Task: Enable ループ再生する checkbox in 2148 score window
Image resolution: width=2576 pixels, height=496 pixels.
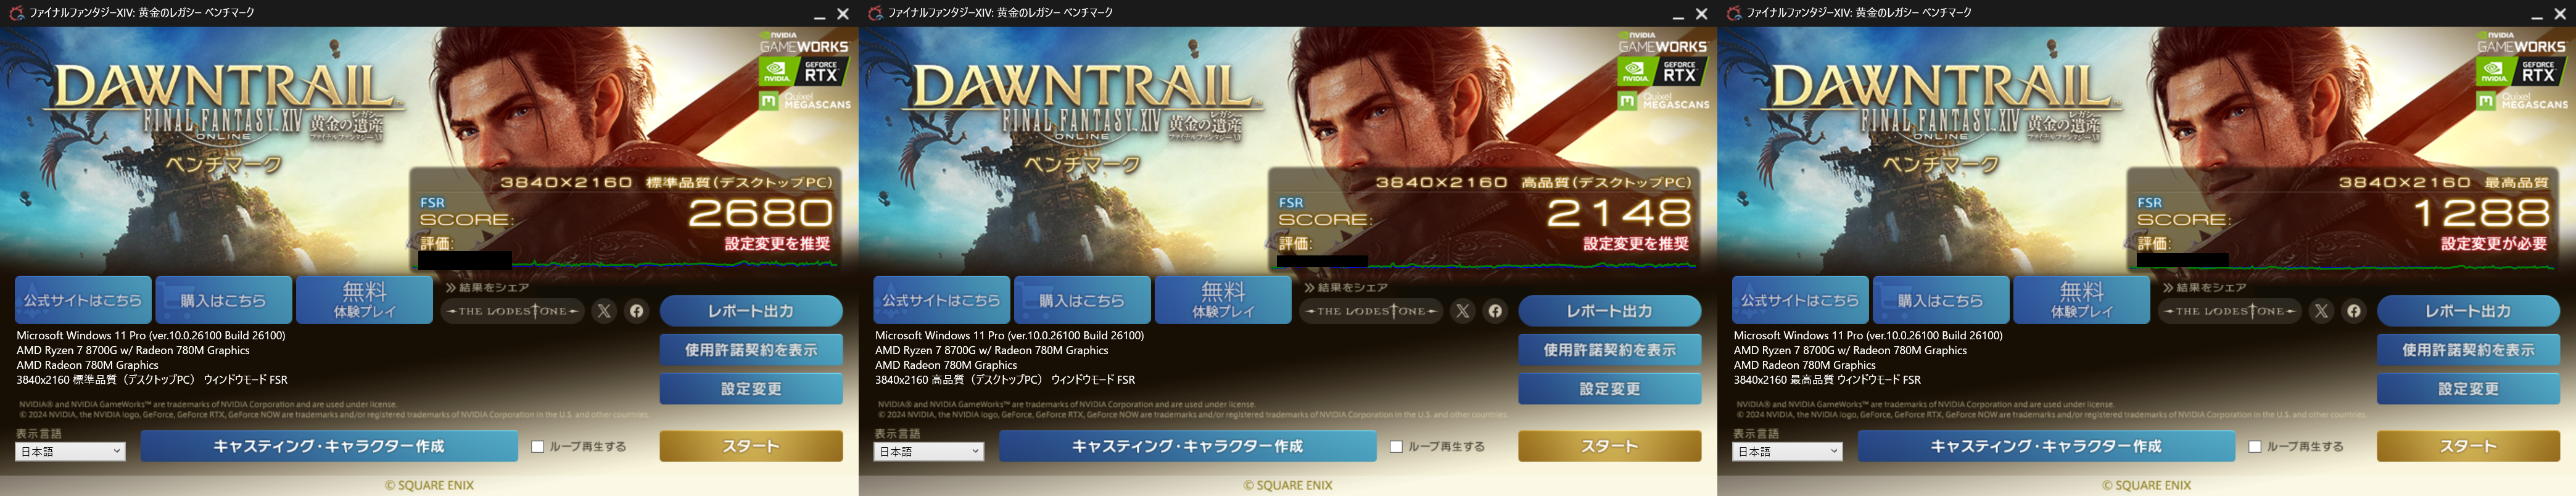Action: (1397, 447)
